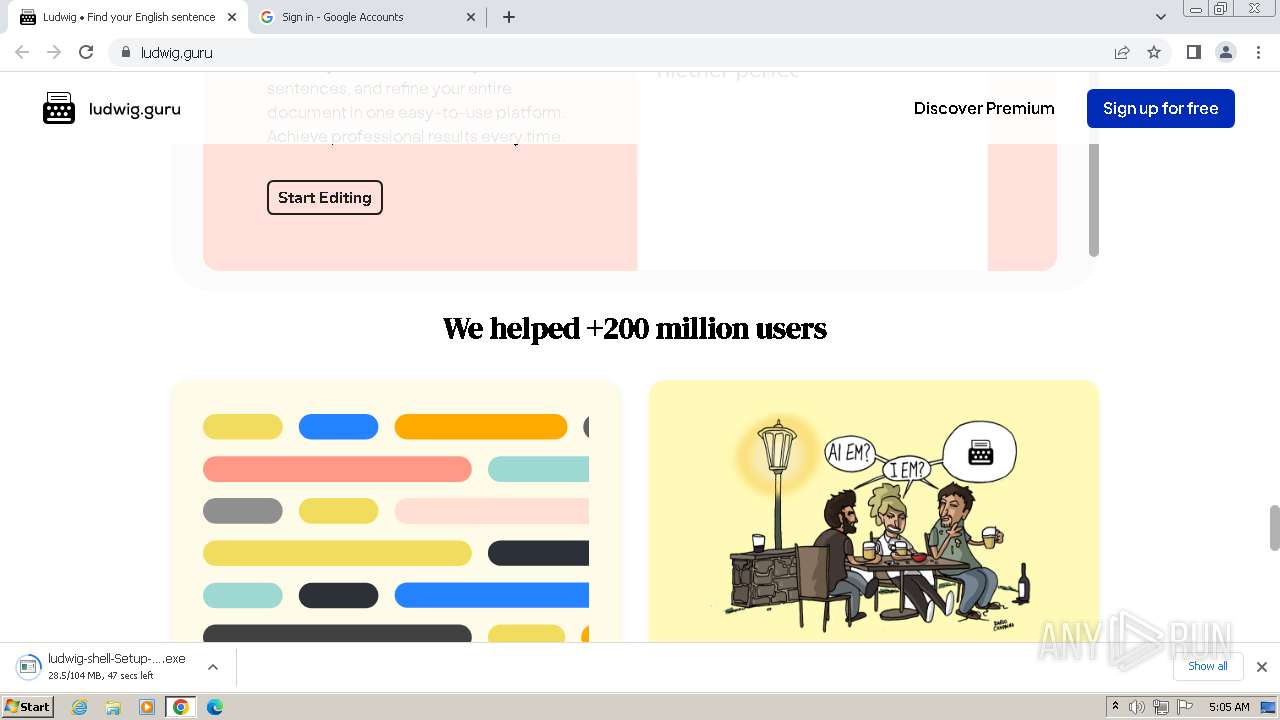Click the Ludwig typewriter logo icon

pyautogui.click(x=59, y=108)
